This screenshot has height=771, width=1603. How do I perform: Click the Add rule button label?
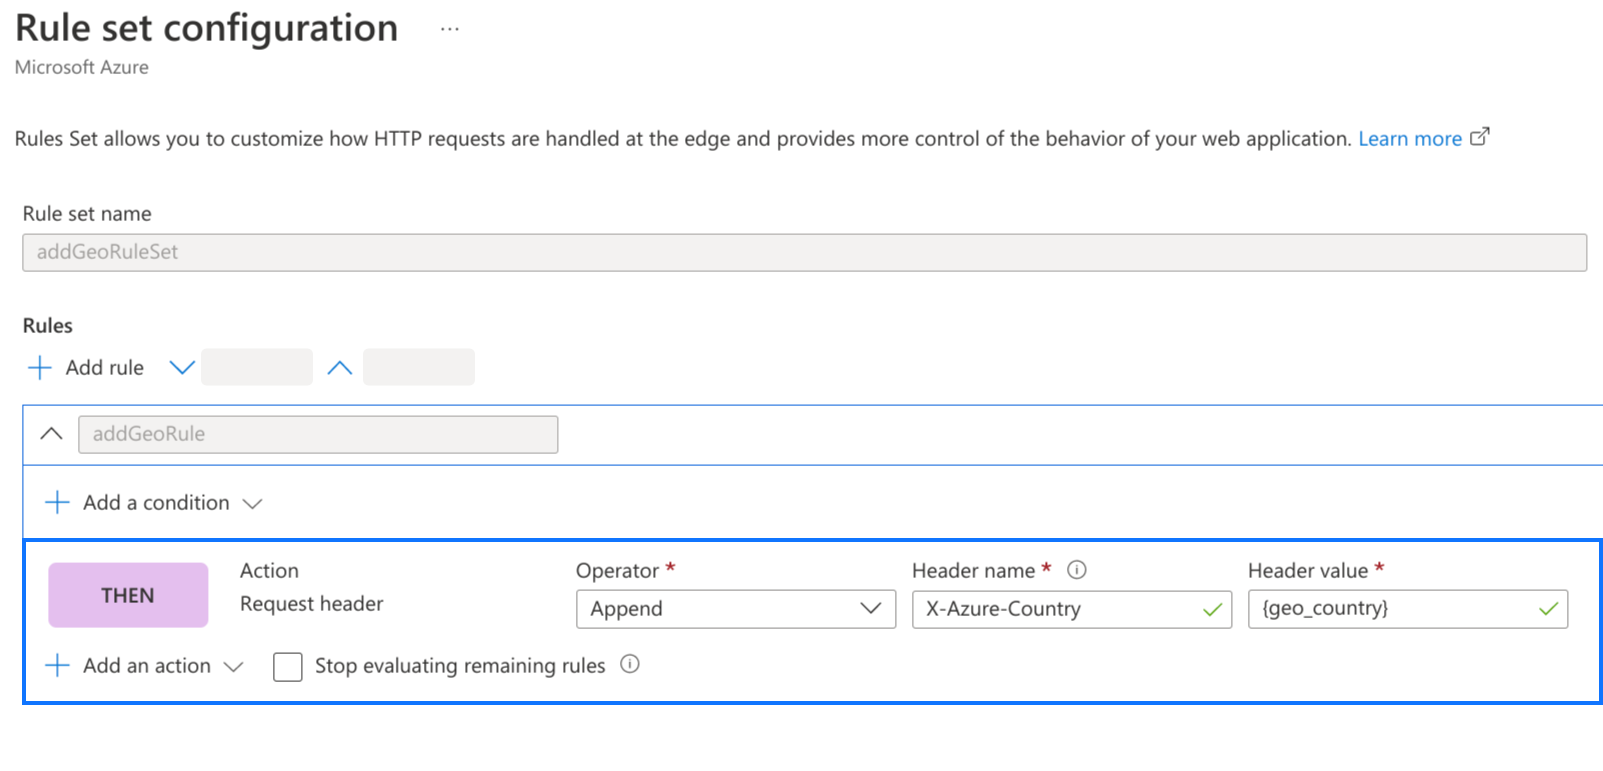pos(105,368)
